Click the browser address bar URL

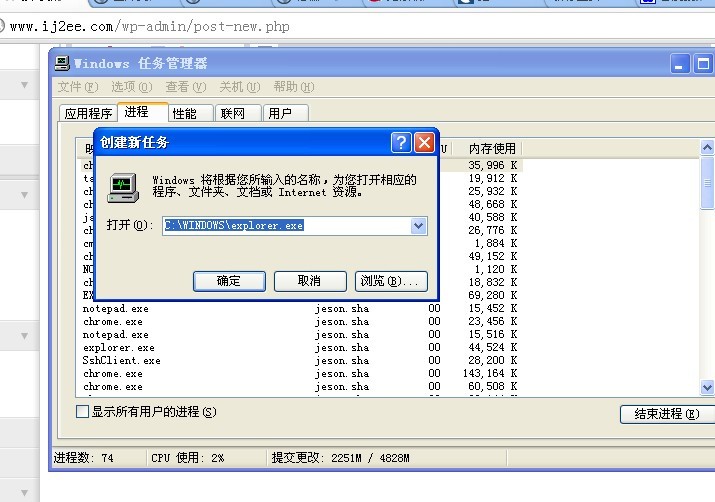coord(150,26)
